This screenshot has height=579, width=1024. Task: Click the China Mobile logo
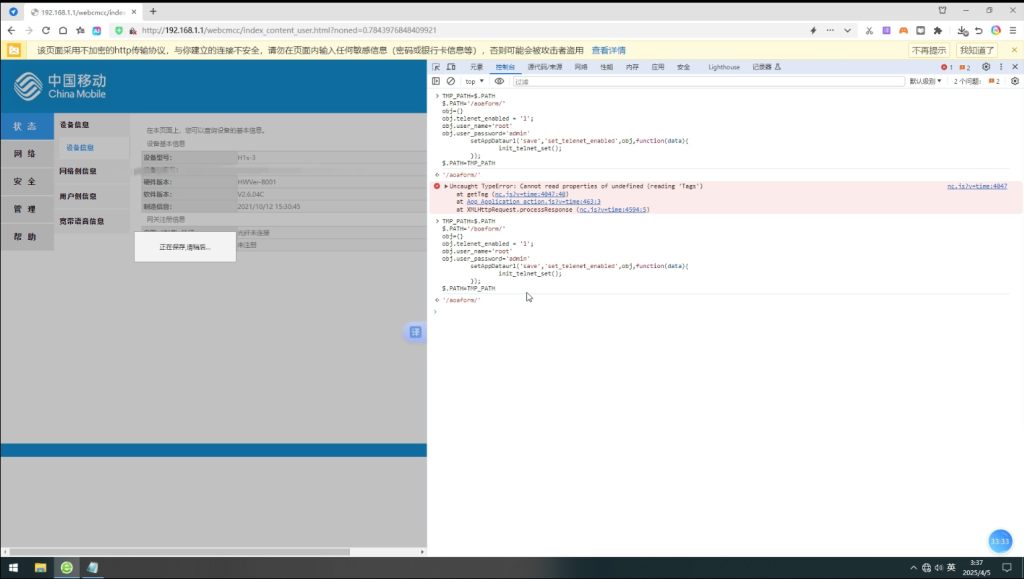click(60, 87)
